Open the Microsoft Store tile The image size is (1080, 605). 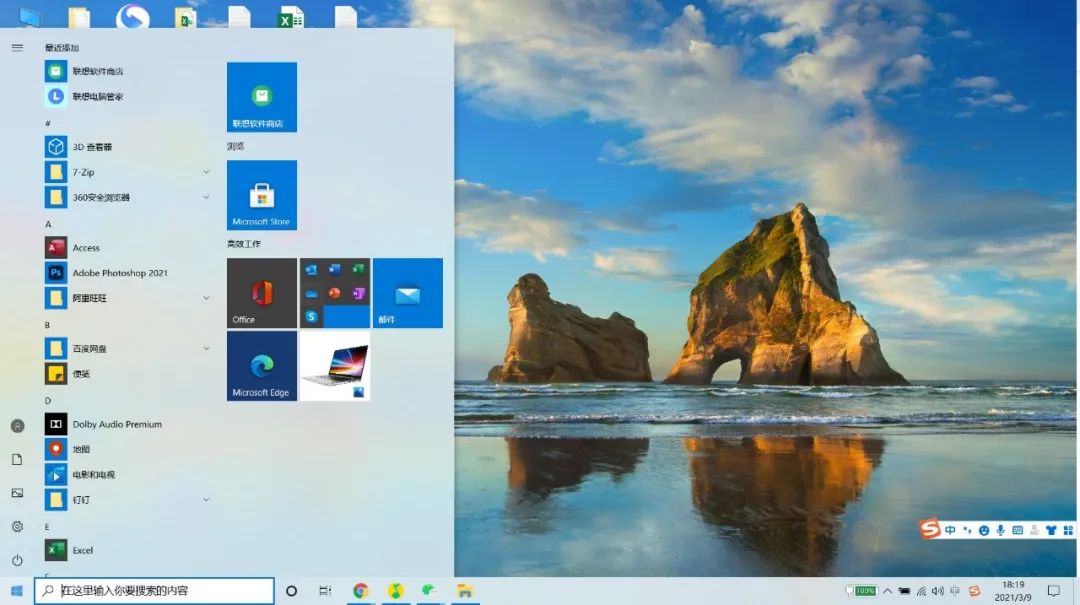(x=261, y=195)
